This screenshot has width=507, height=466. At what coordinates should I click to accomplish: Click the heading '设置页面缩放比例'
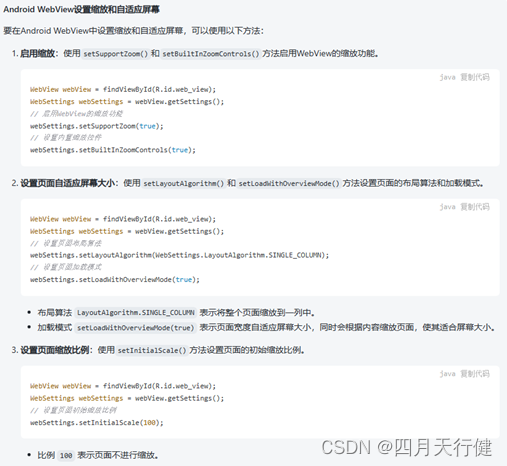click(55, 350)
